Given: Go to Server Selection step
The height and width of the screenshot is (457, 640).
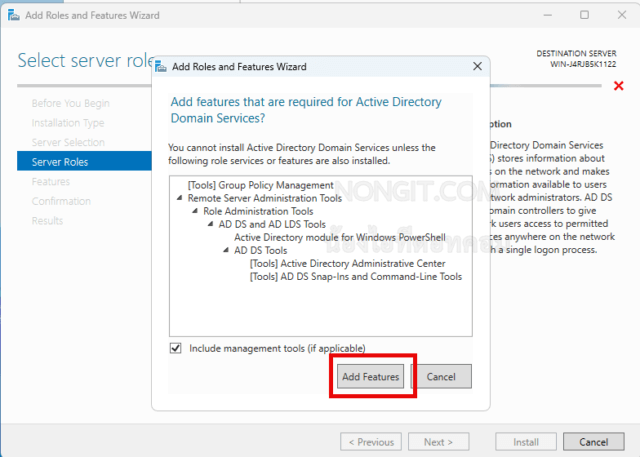Looking at the screenshot, I should [68, 142].
